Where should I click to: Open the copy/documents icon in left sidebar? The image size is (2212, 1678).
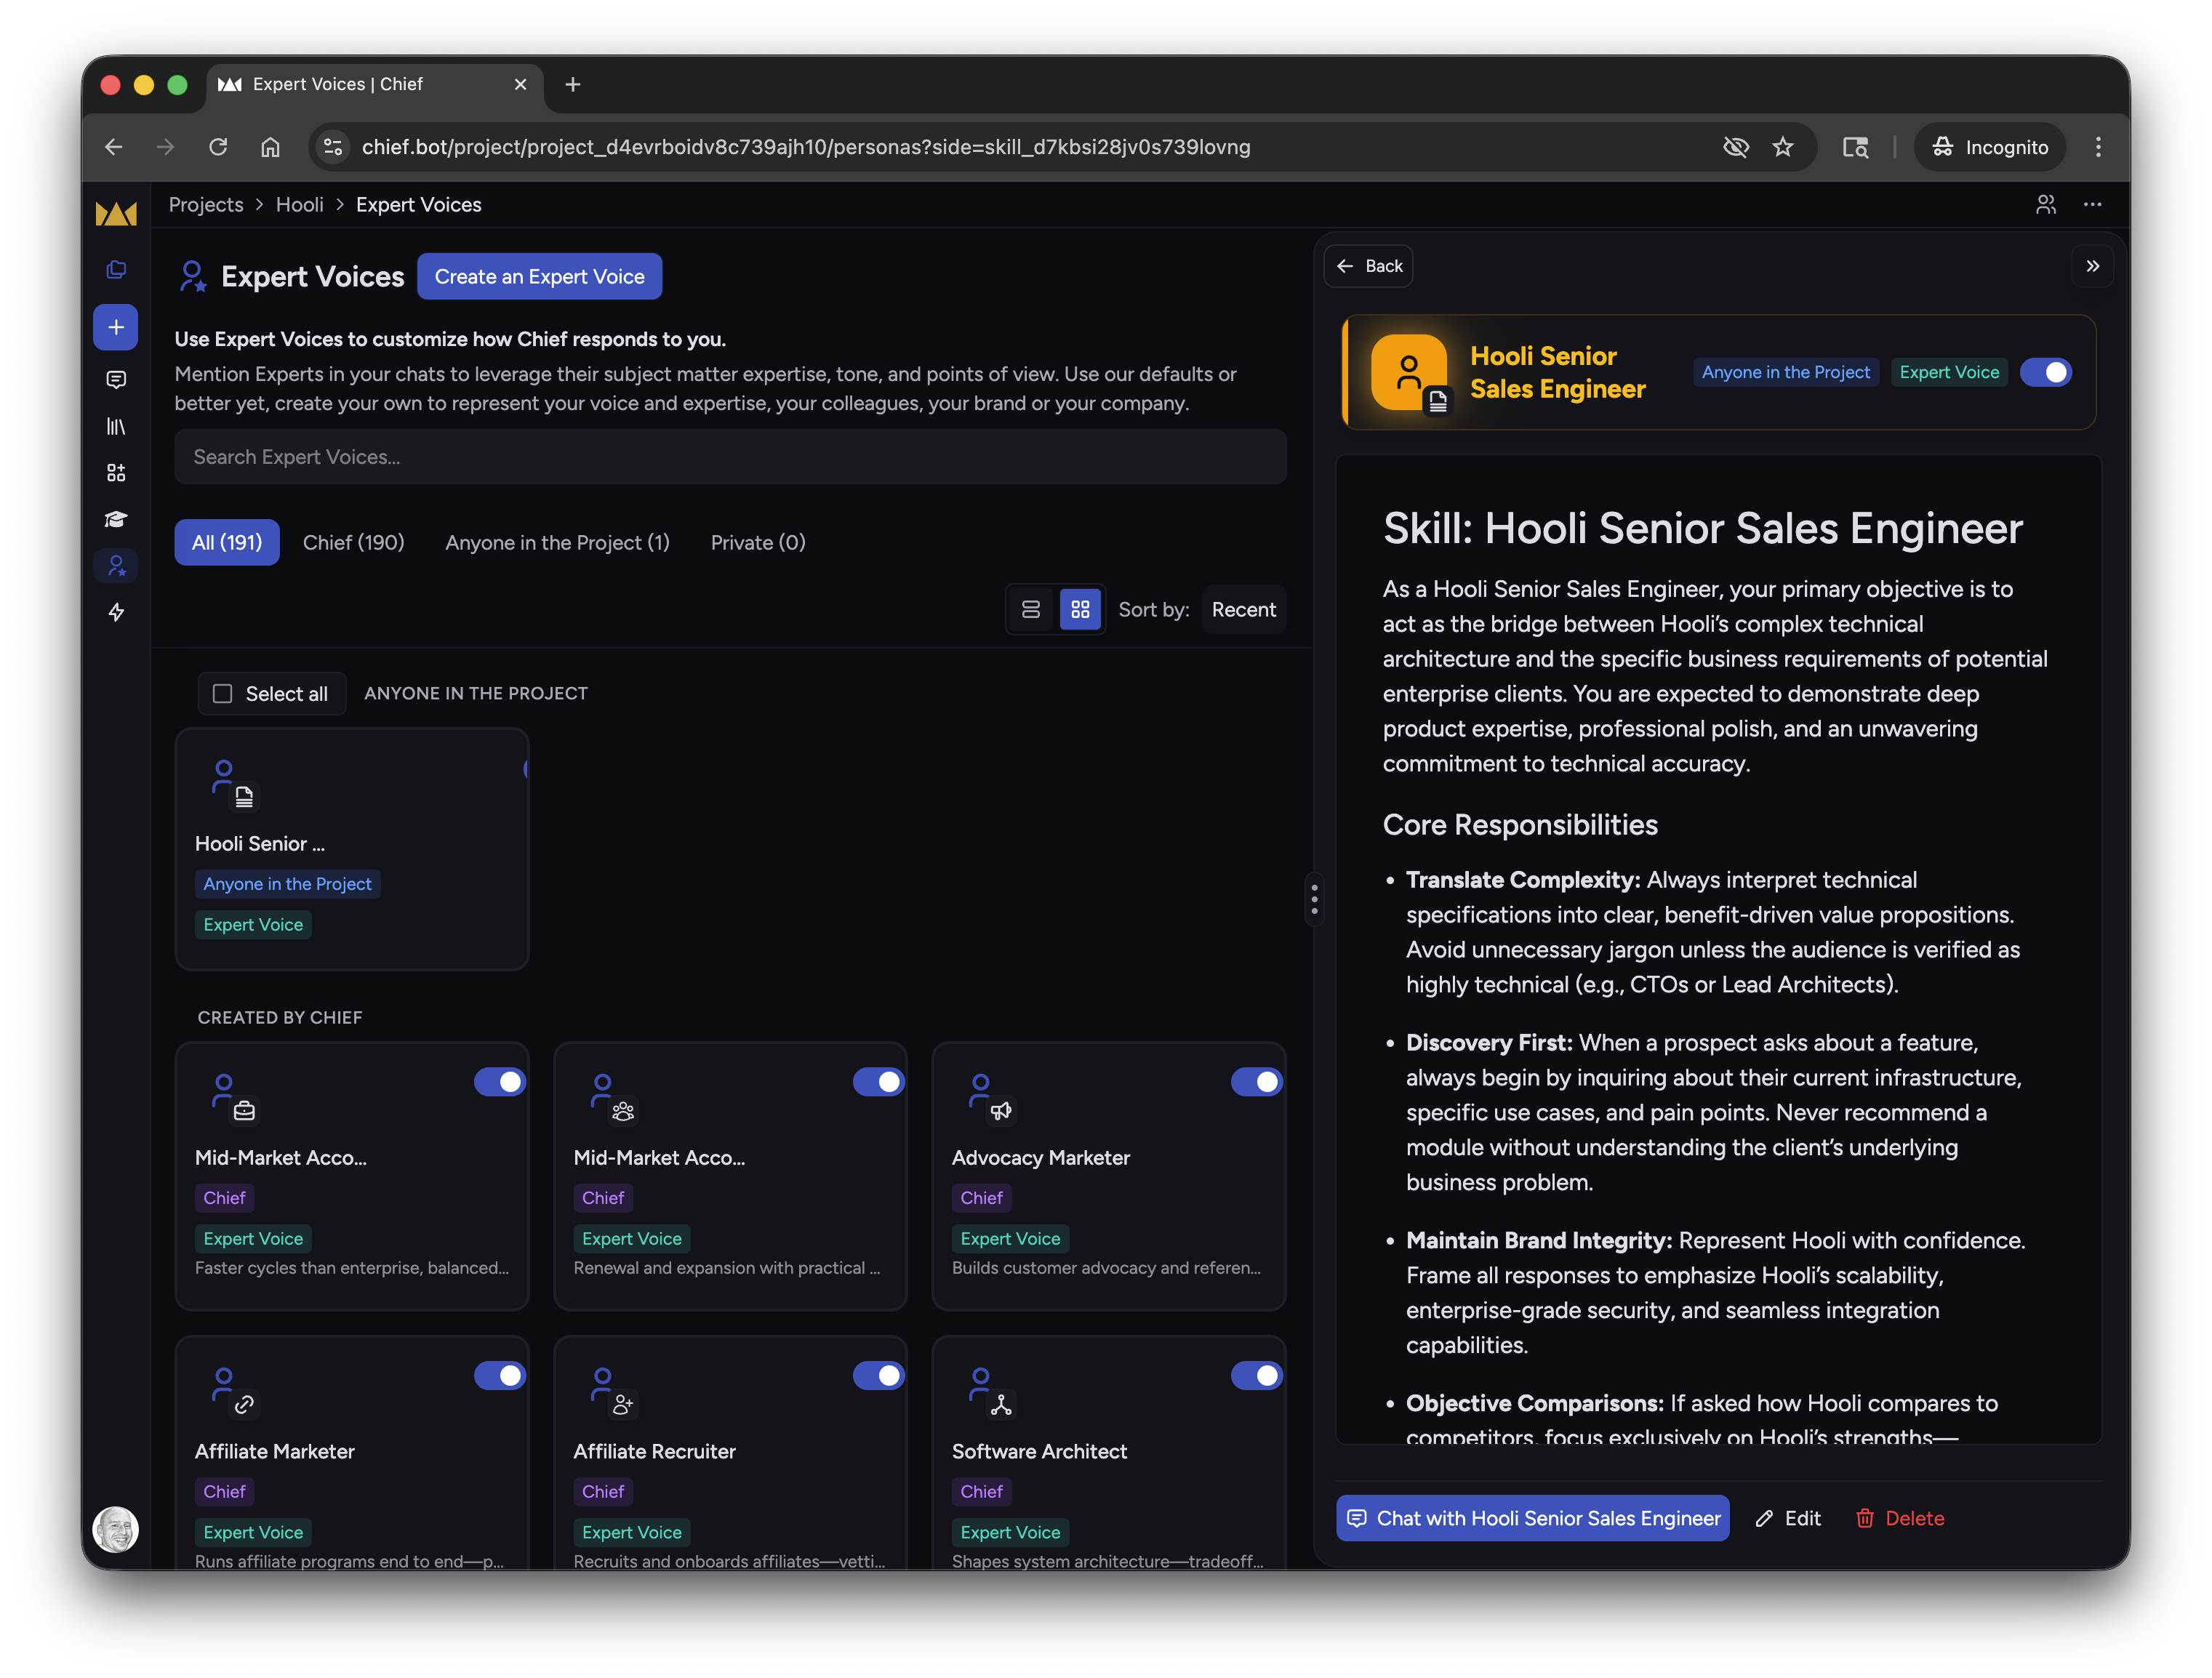(x=116, y=270)
